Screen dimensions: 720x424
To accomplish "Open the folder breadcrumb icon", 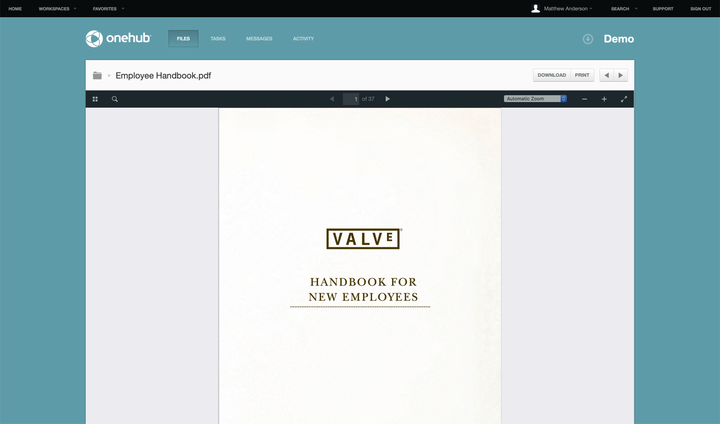I will (x=97, y=75).
